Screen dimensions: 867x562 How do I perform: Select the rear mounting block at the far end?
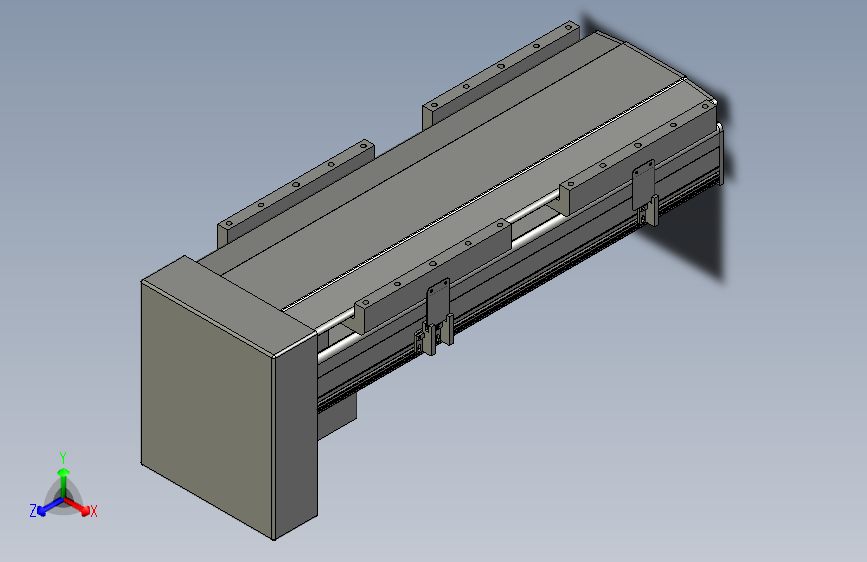[500, 75]
